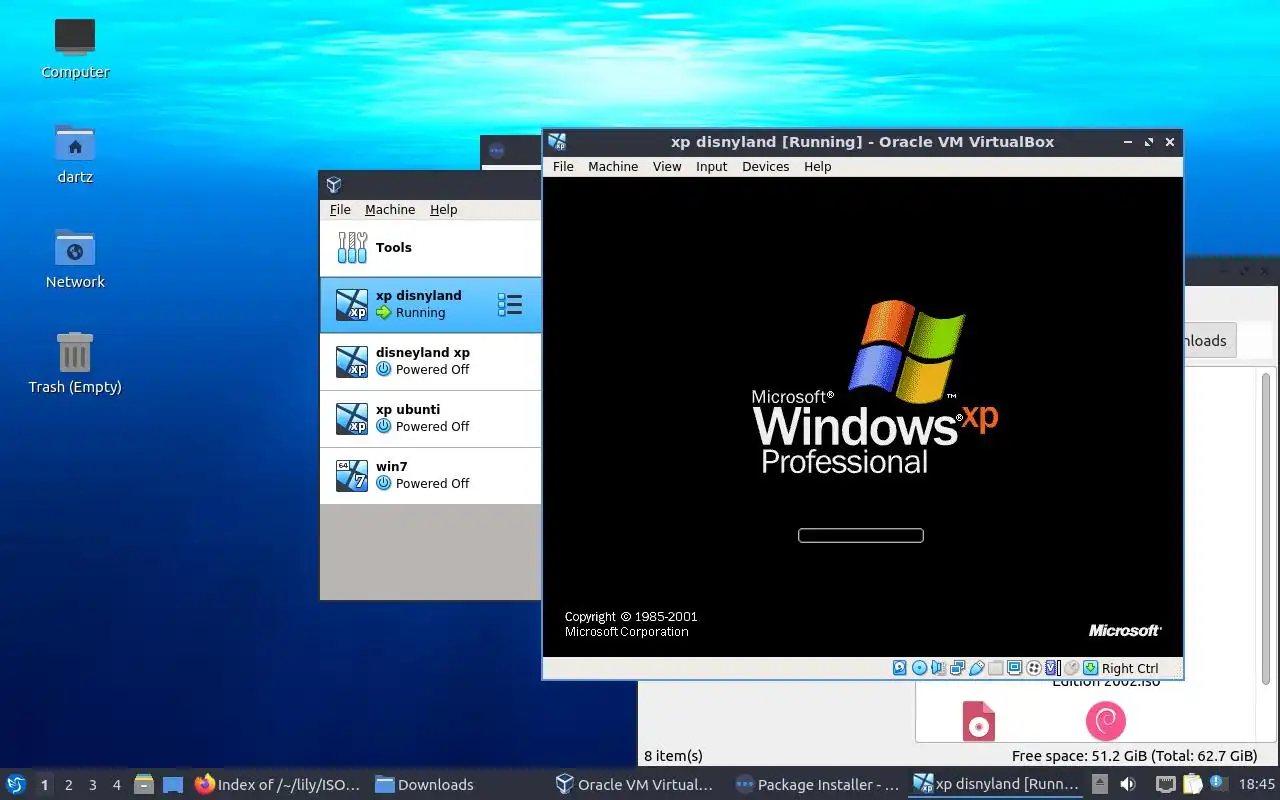
Task: Switch to workspace 3
Action: (x=92, y=785)
